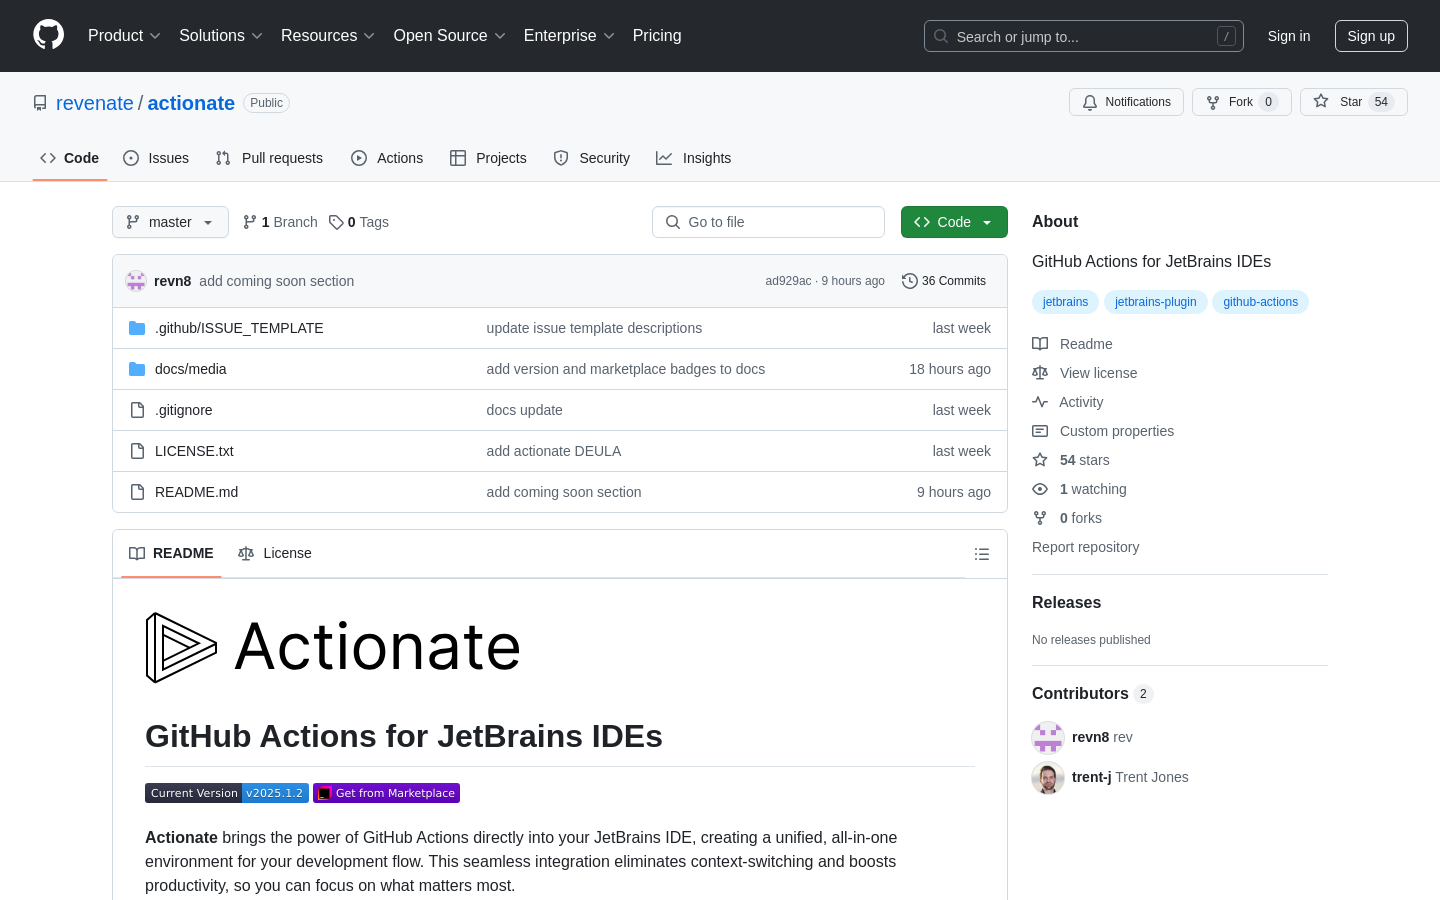Open the 0 forks link

point(1067,518)
